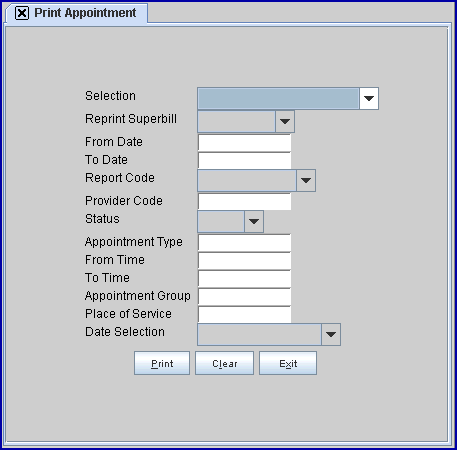
Task: Close the Print Appointment tab with X icon
Action: click(x=22, y=13)
